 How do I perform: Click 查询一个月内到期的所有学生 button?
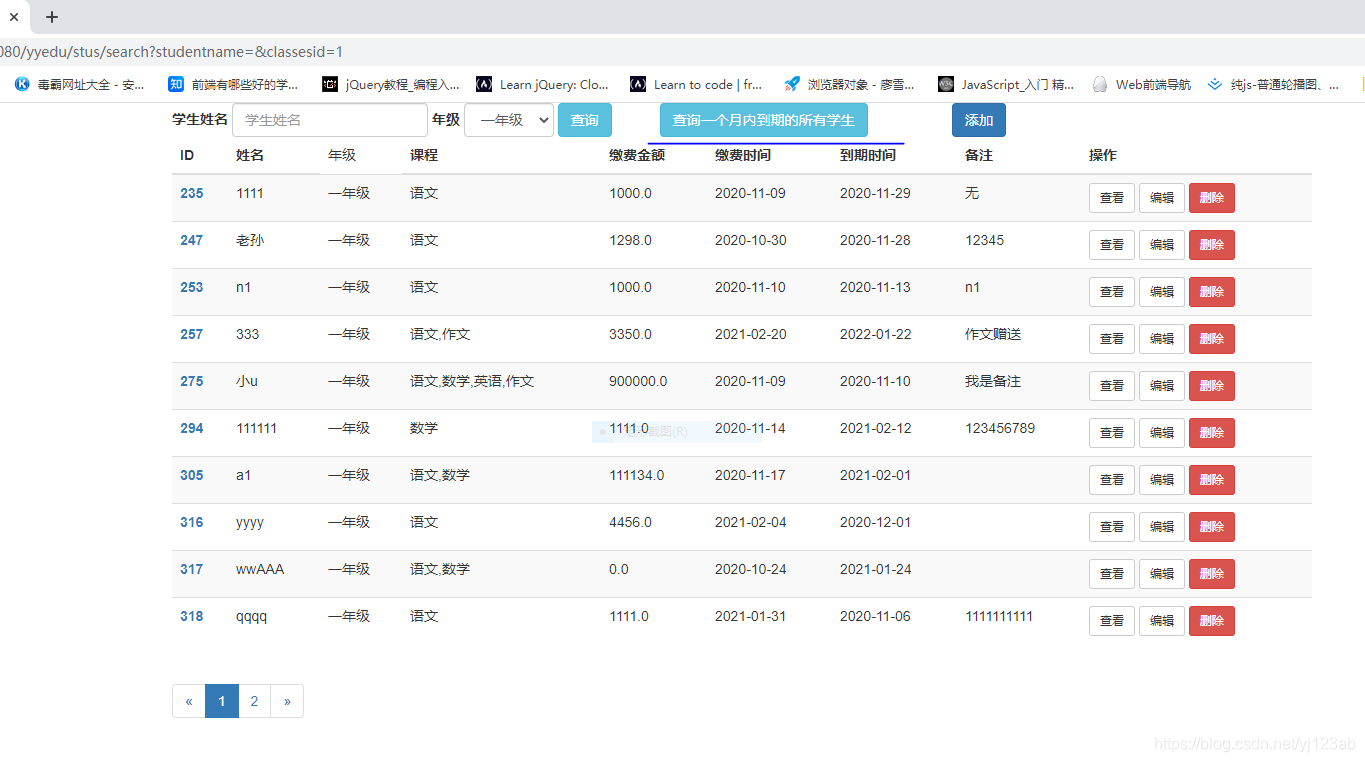coord(764,120)
